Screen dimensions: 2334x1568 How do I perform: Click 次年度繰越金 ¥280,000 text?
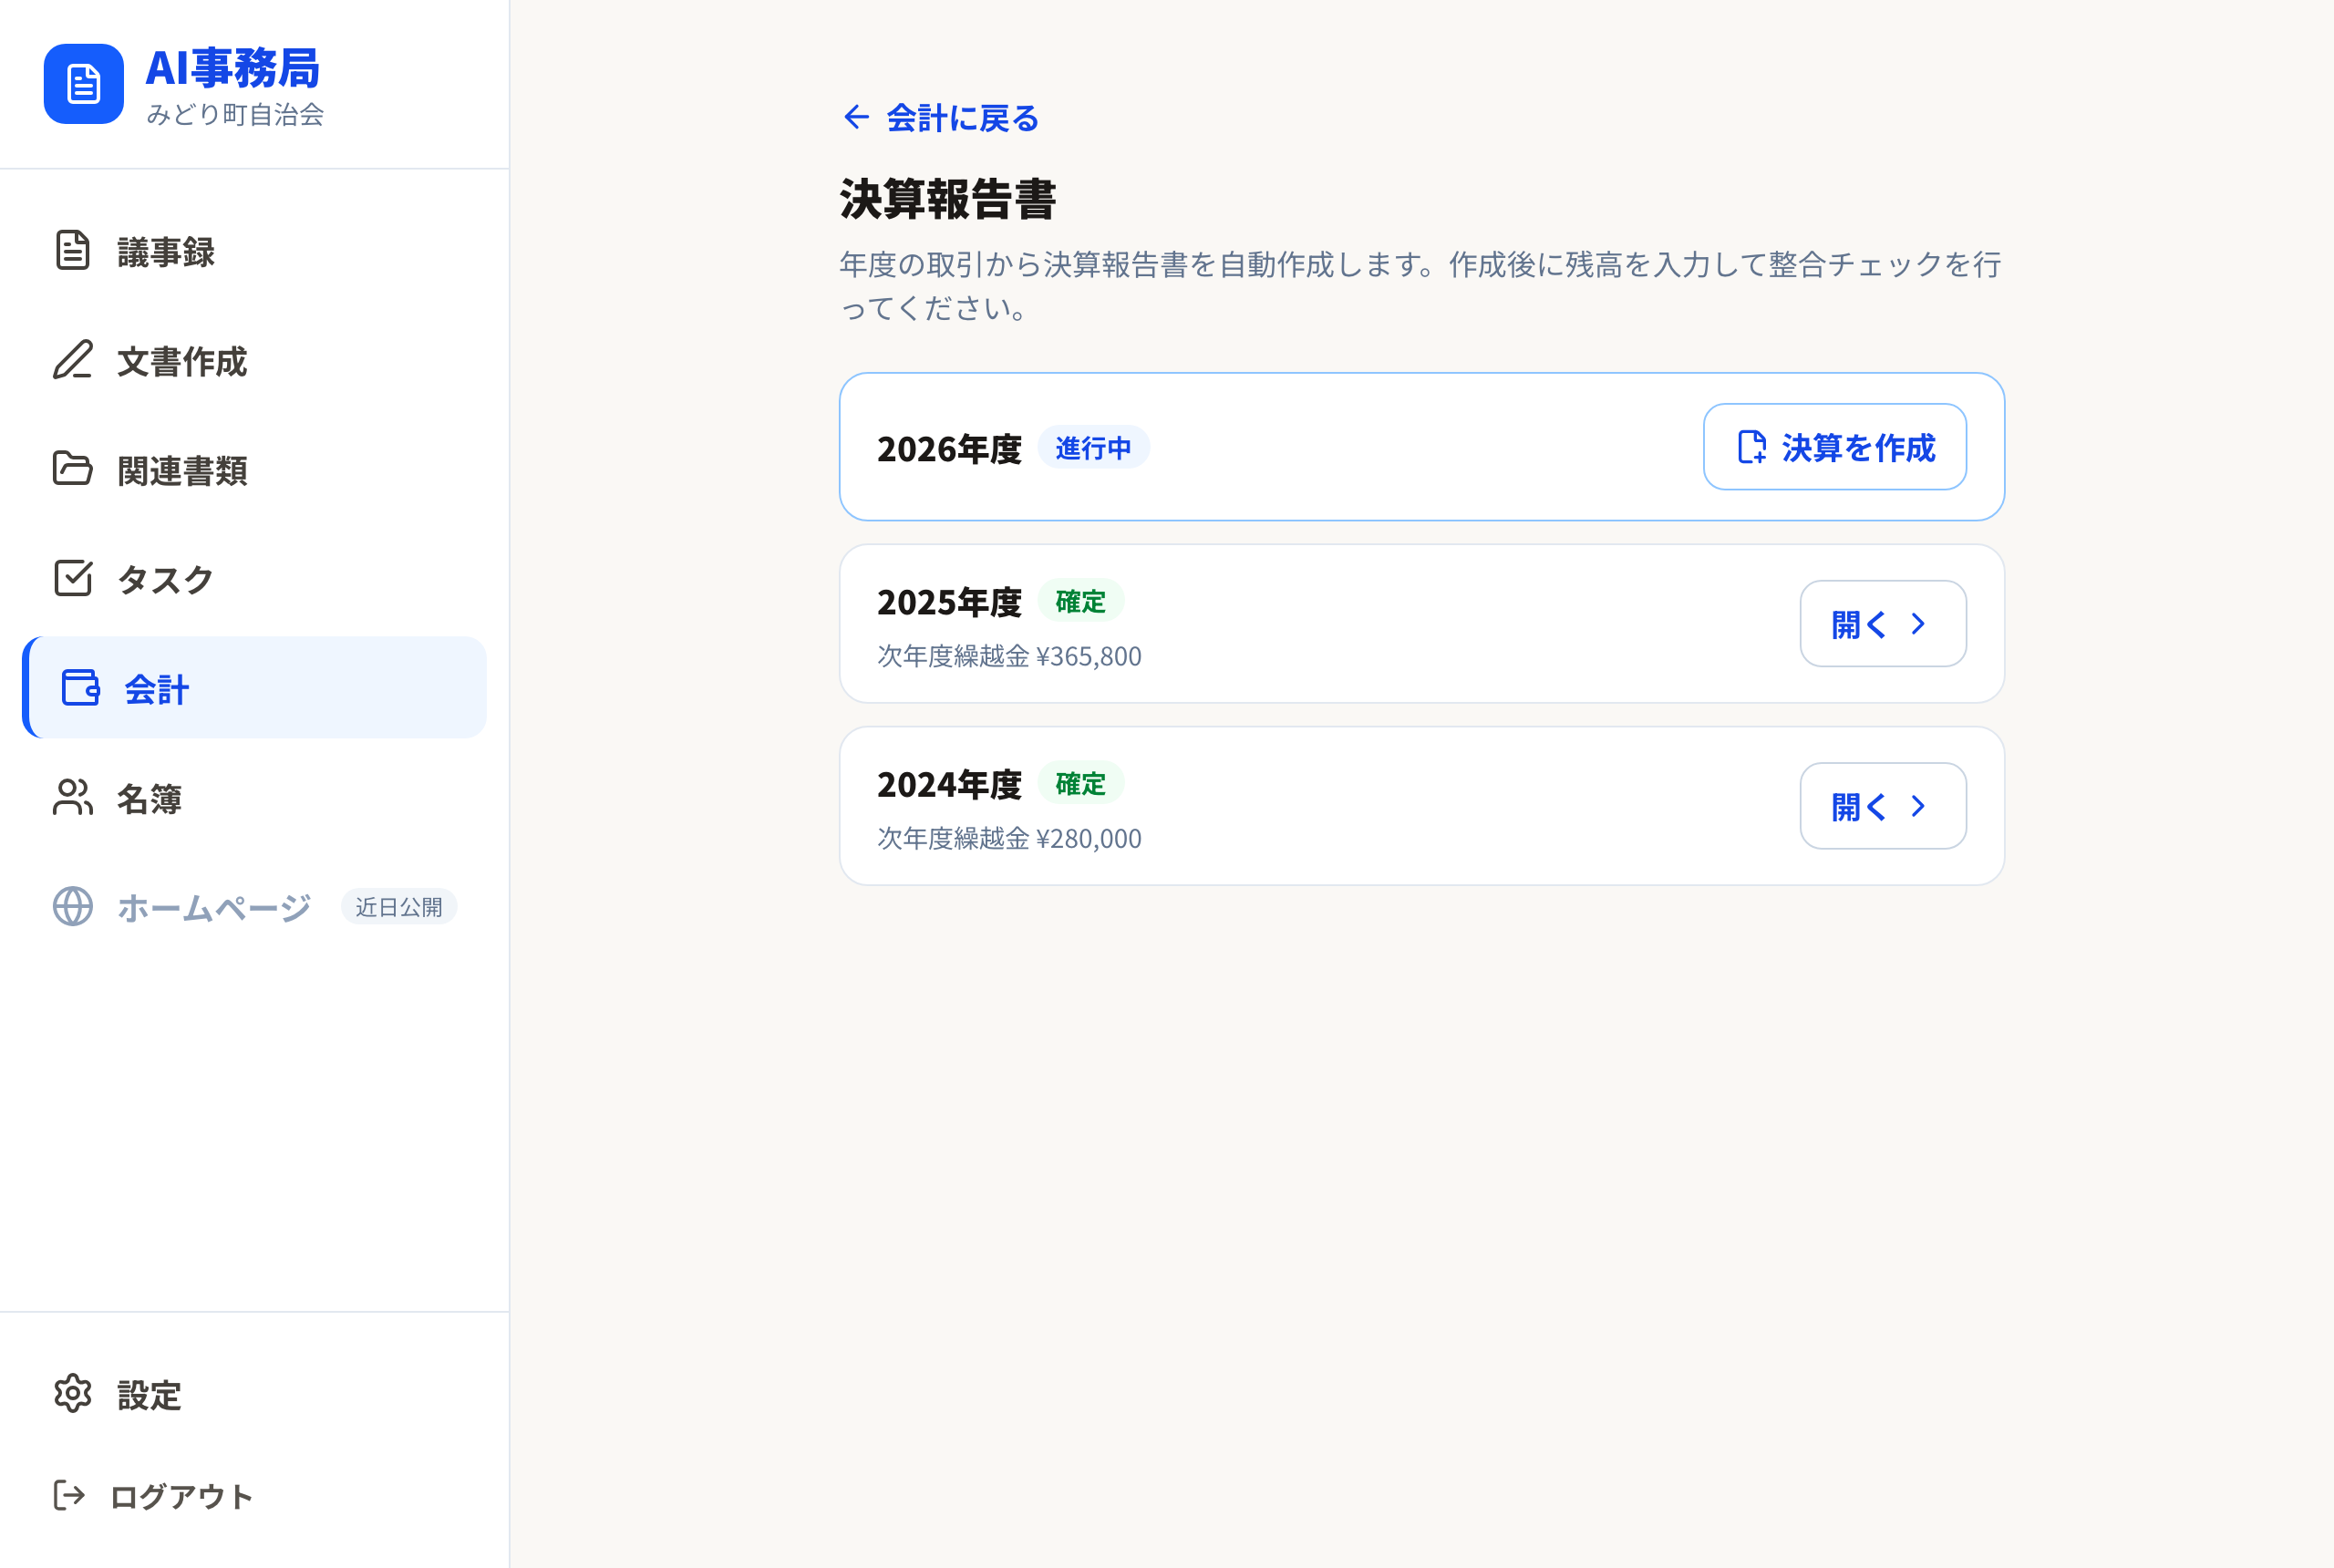(x=1009, y=838)
